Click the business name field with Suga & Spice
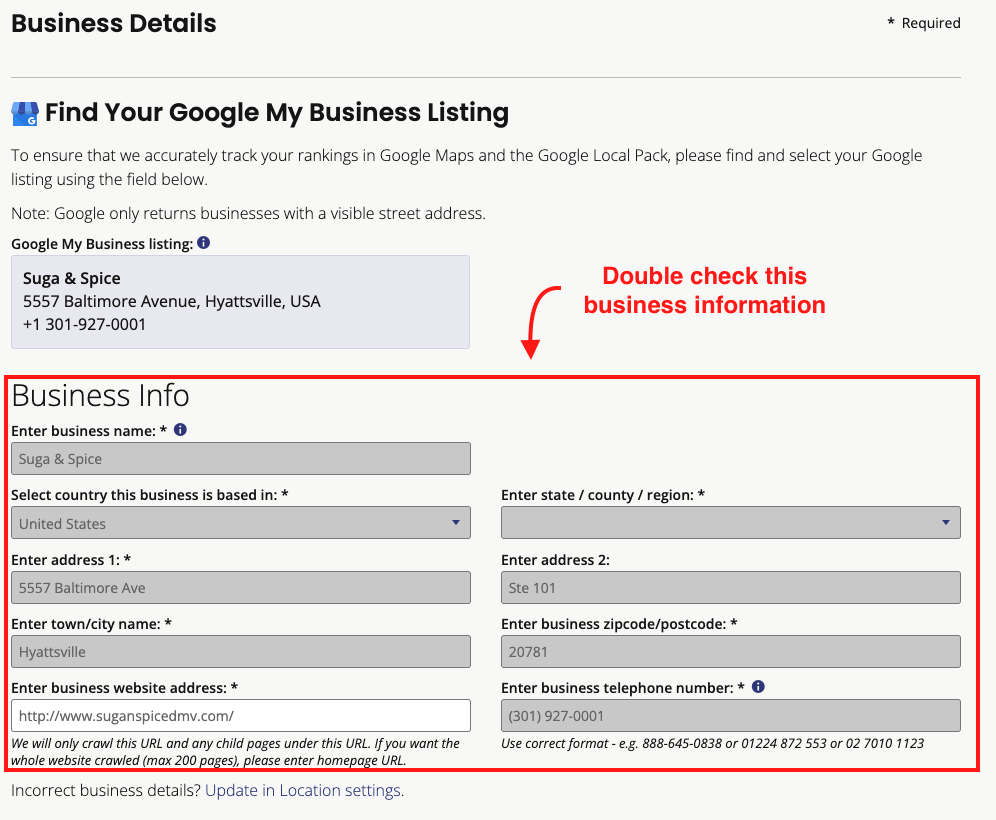 241,459
